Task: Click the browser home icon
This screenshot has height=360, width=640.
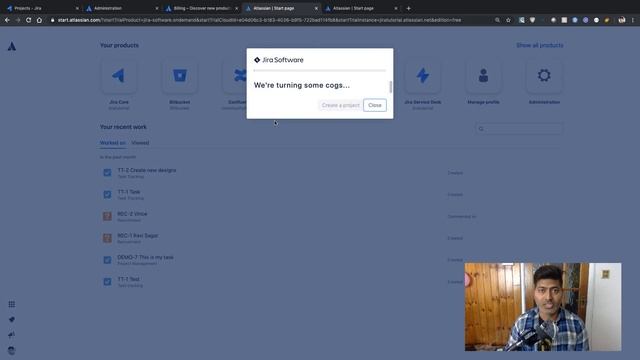Action: tap(39, 20)
